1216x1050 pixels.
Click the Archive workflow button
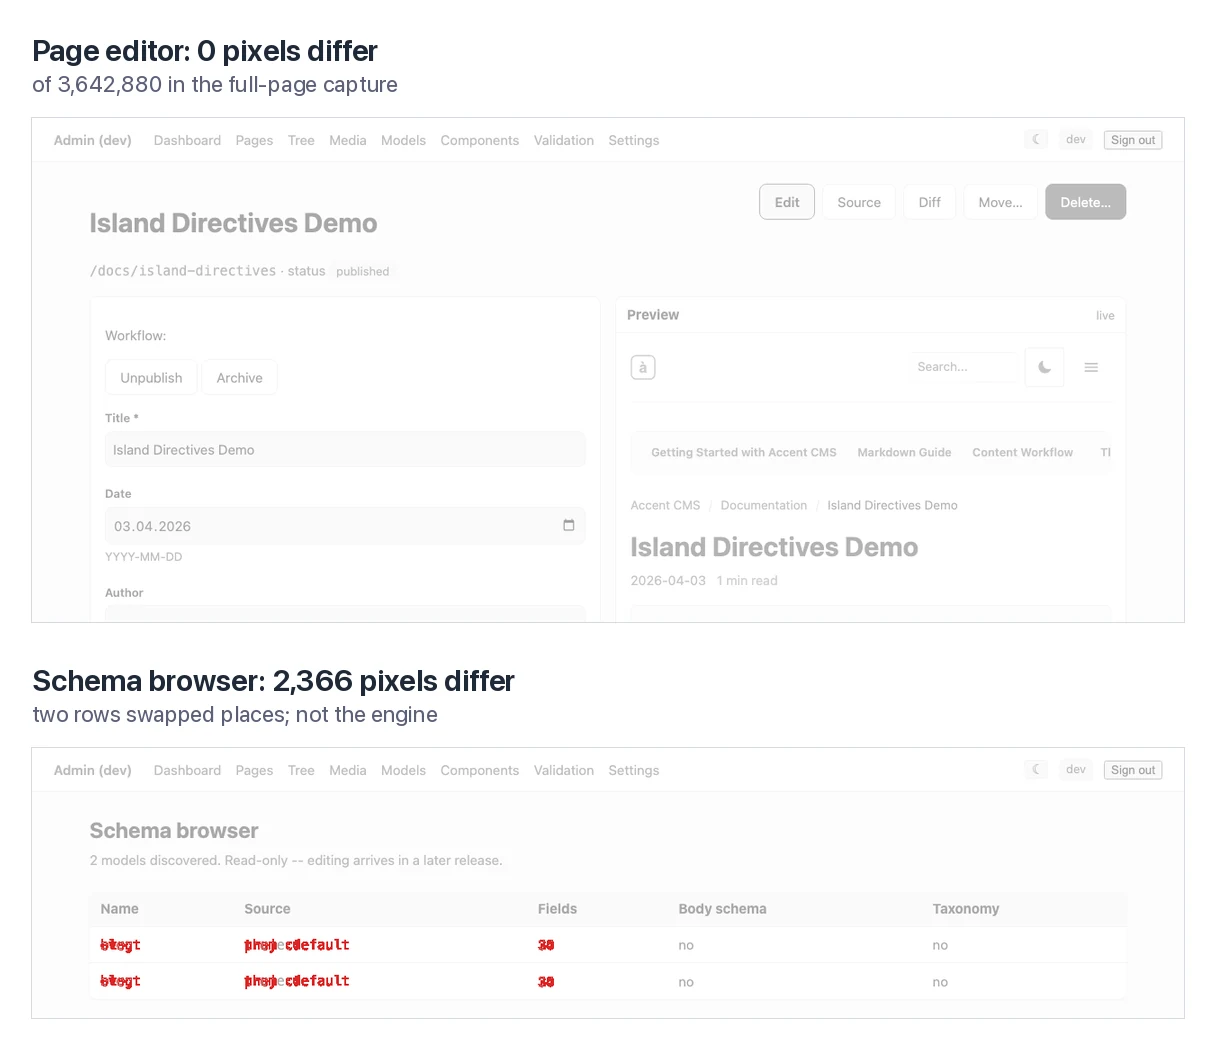coord(240,378)
